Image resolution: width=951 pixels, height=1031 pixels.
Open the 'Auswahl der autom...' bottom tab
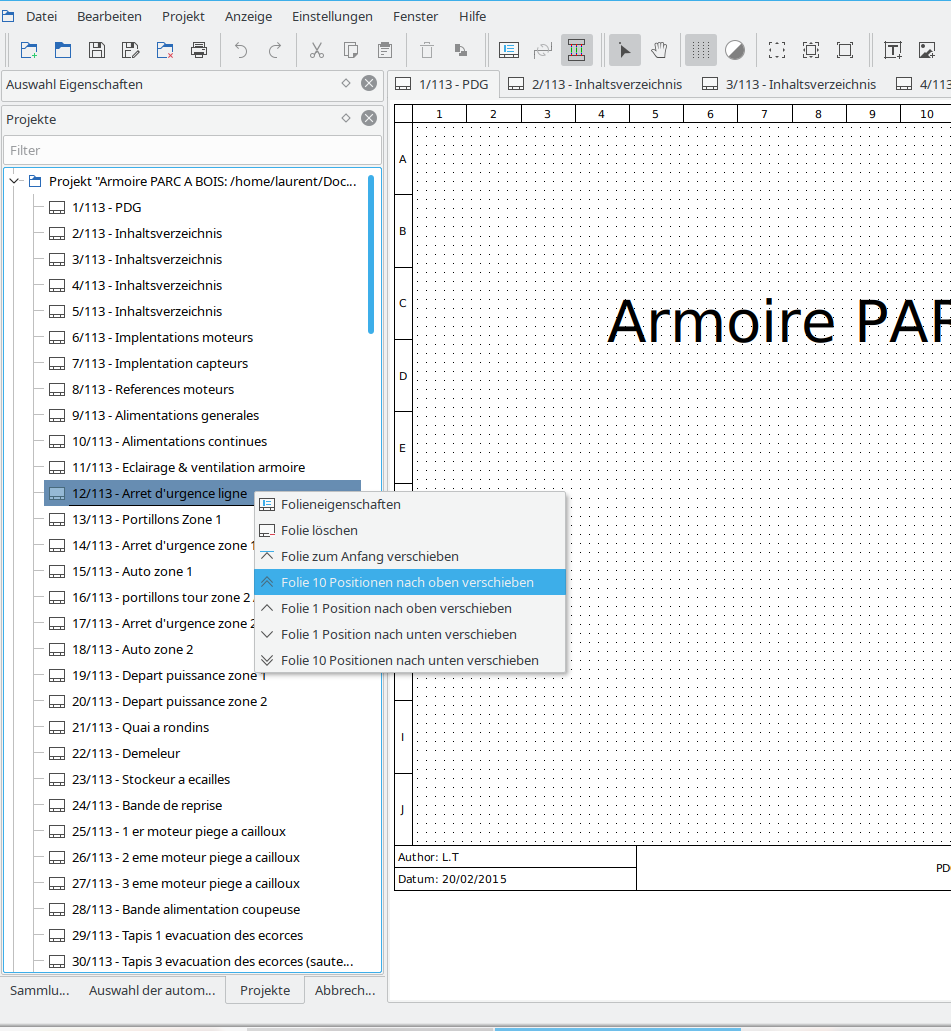point(152,990)
